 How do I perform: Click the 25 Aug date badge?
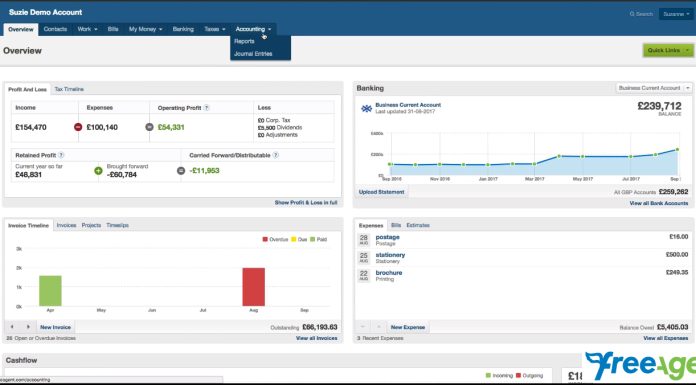pyautogui.click(x=364, y=258)
